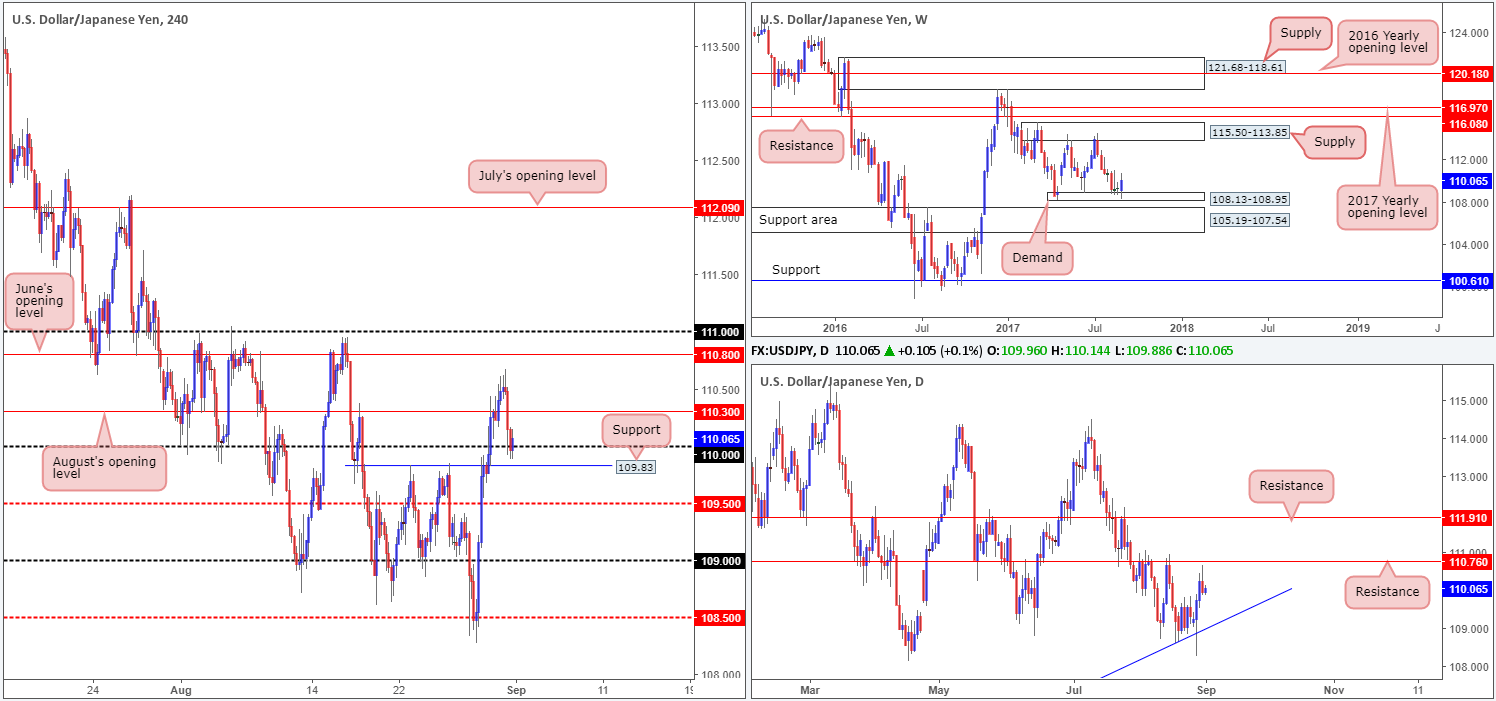Click the 2018 label on weekly time axis

pyautogui.click(x=1182, y=328)
